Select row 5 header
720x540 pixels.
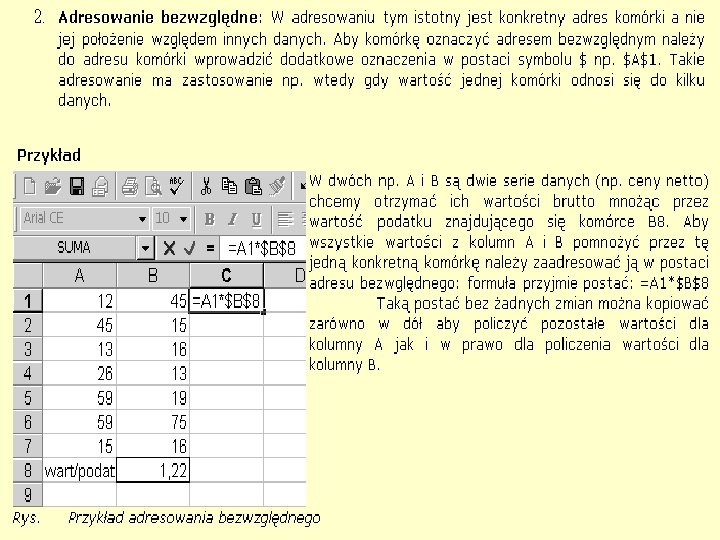tap(28, 397)
